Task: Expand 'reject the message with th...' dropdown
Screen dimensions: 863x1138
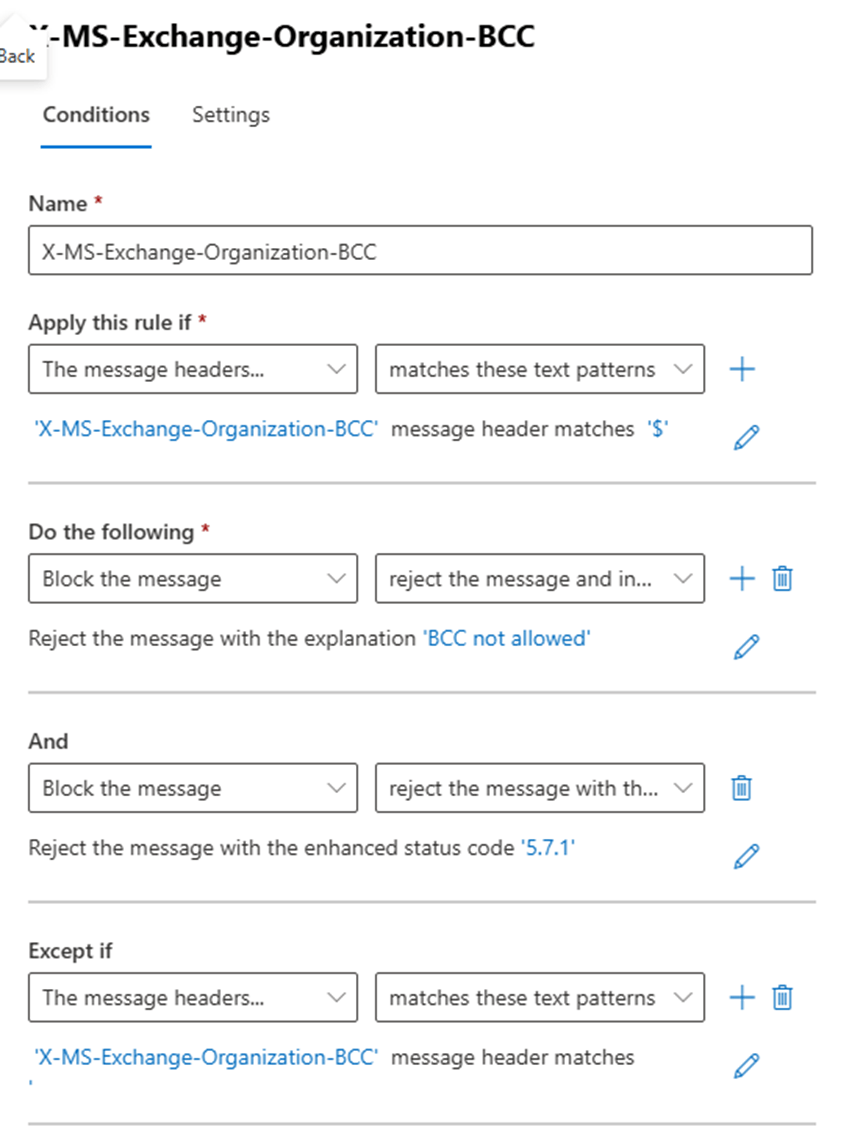Action: coord(539,788)
